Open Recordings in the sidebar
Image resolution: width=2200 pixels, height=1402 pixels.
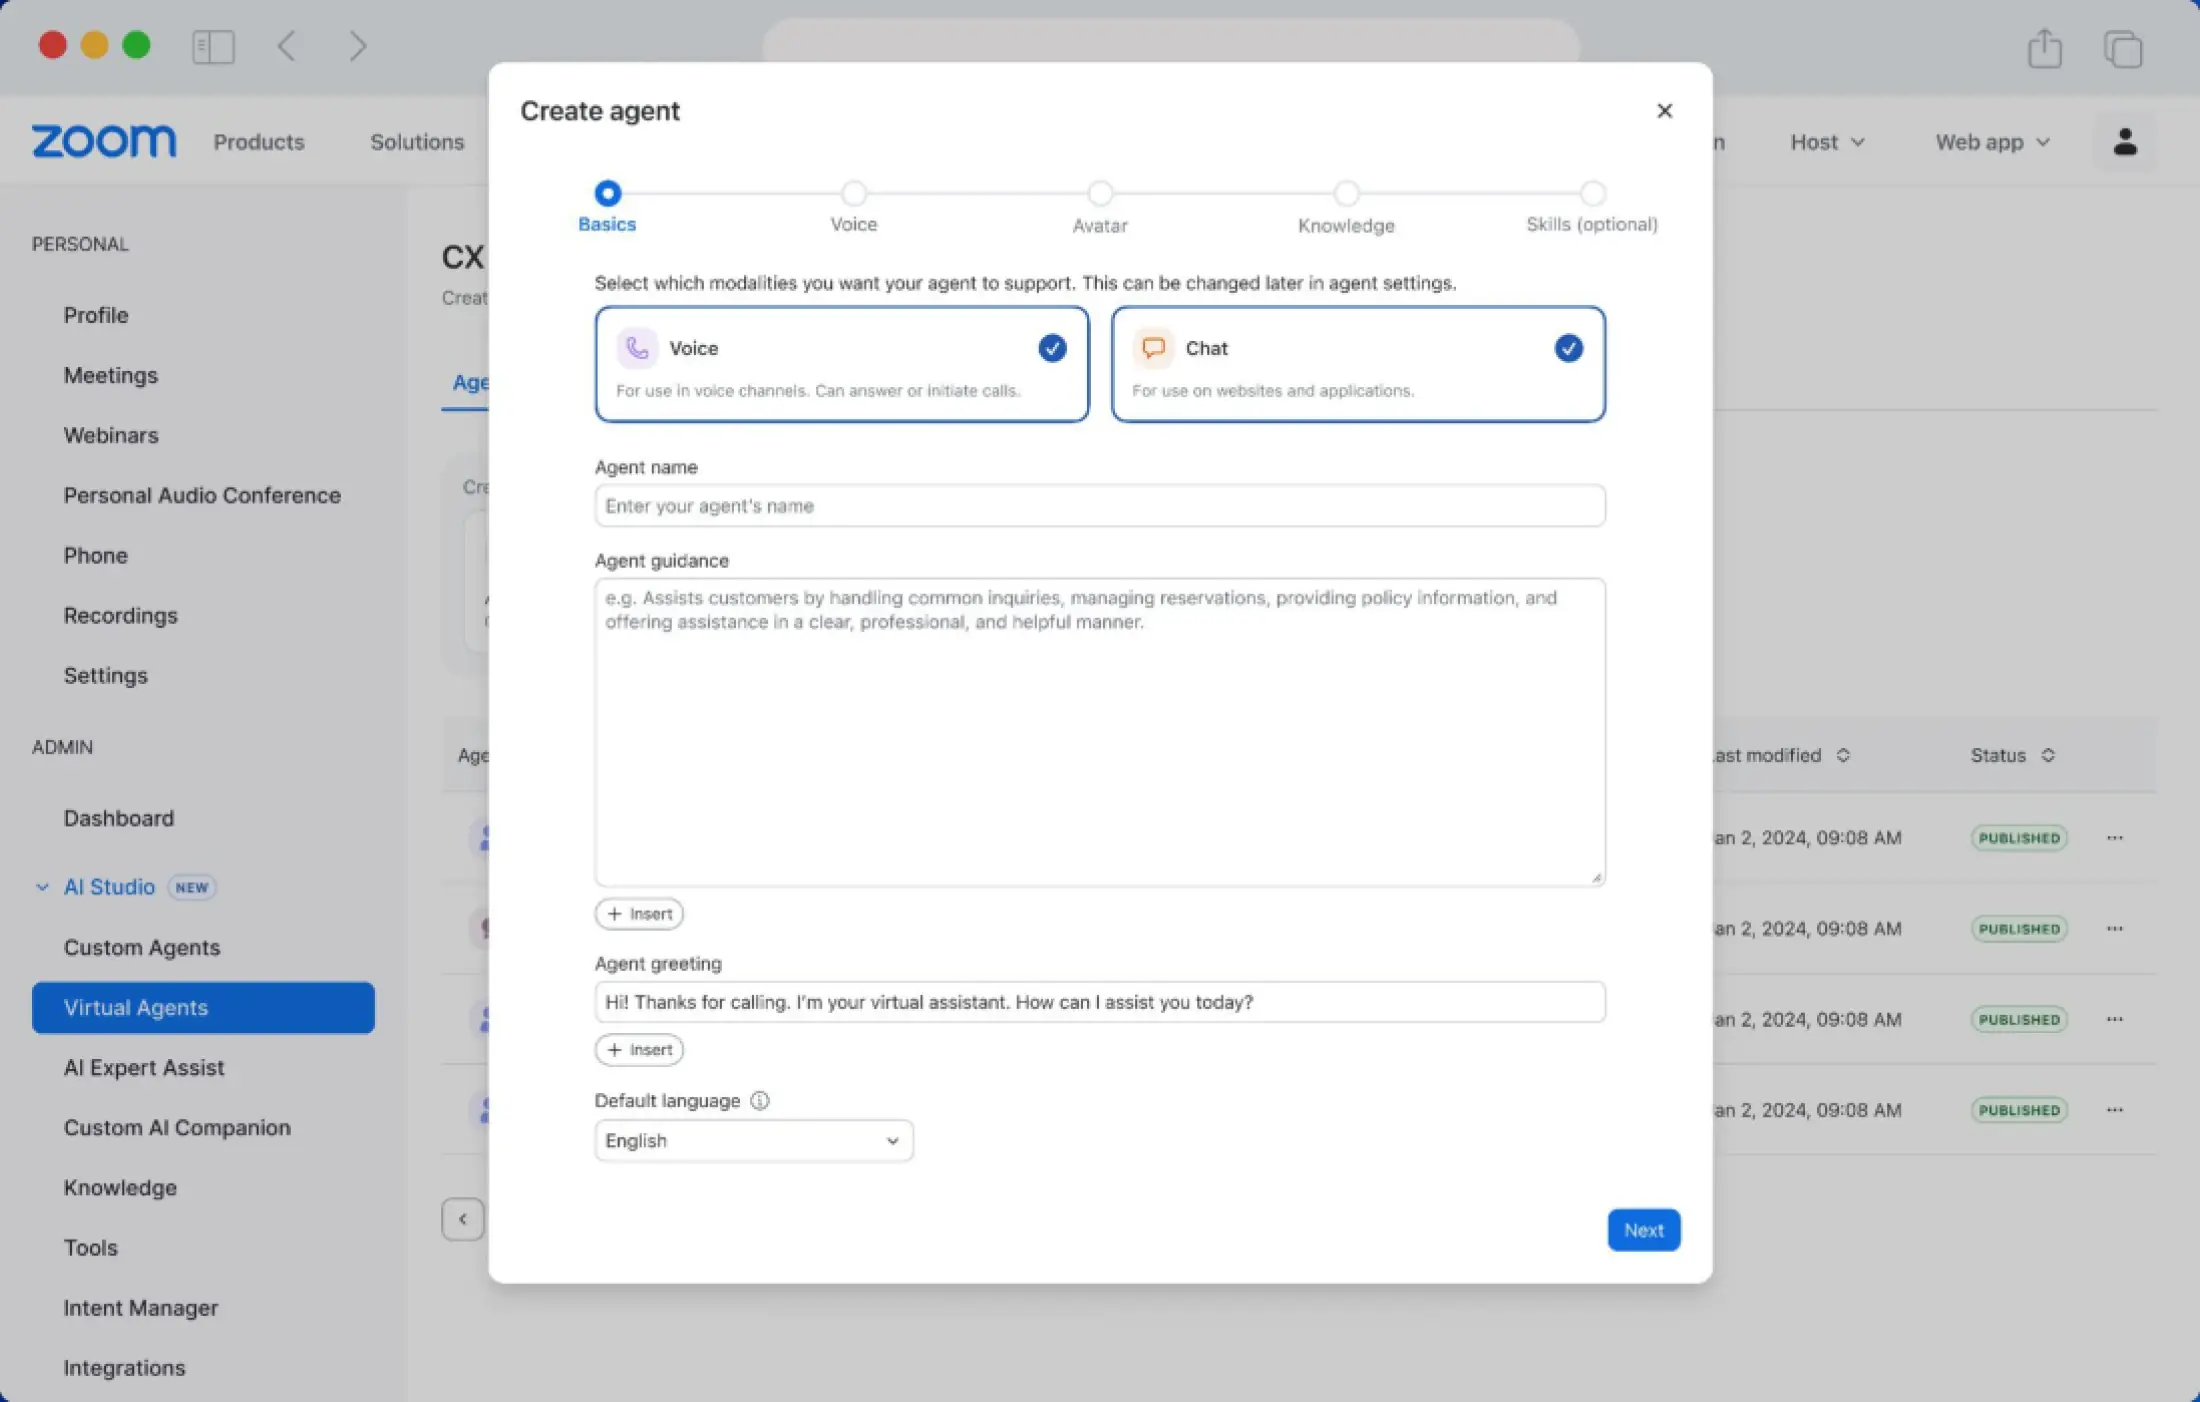(121, 615)
